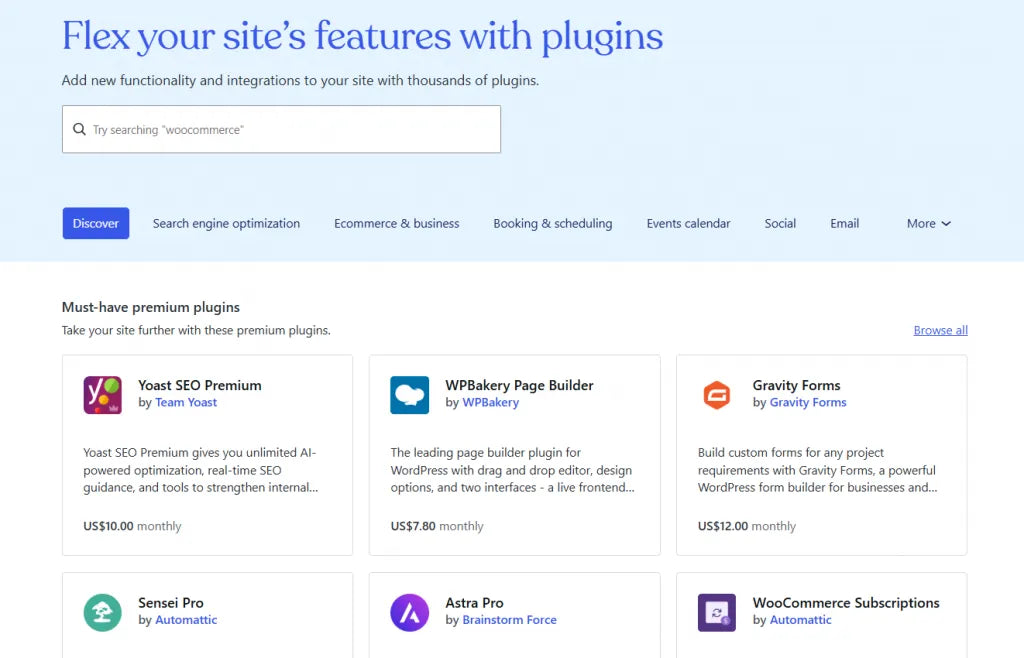
Task: Click the Astra Pro purple logo icon
Action: click(409, 611)
